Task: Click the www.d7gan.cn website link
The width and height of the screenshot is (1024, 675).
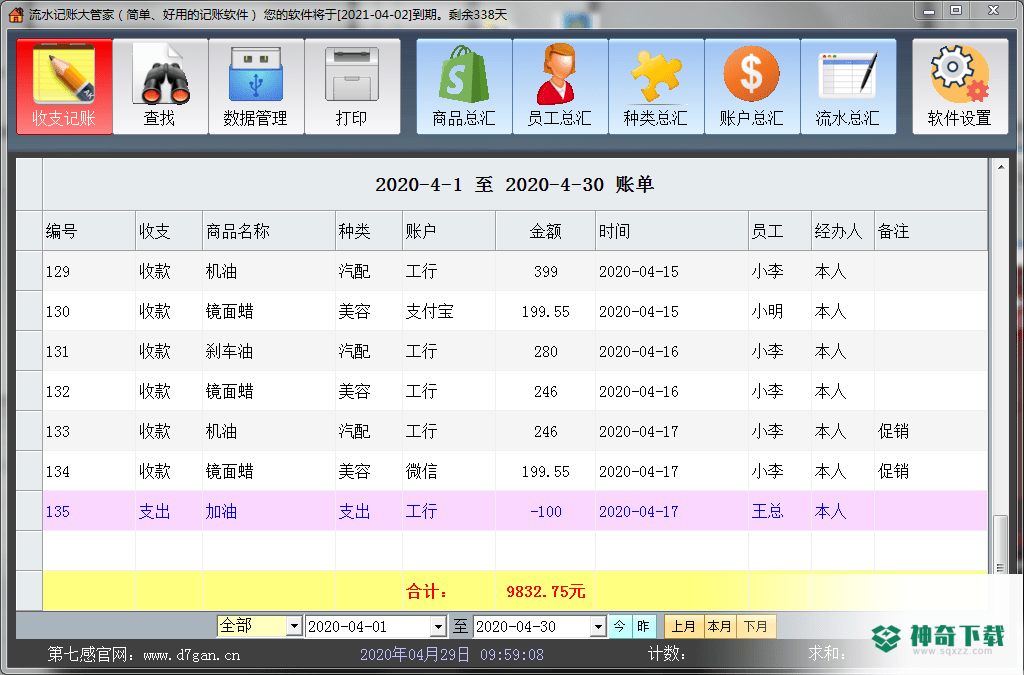Action: click(x=191, y=655)
